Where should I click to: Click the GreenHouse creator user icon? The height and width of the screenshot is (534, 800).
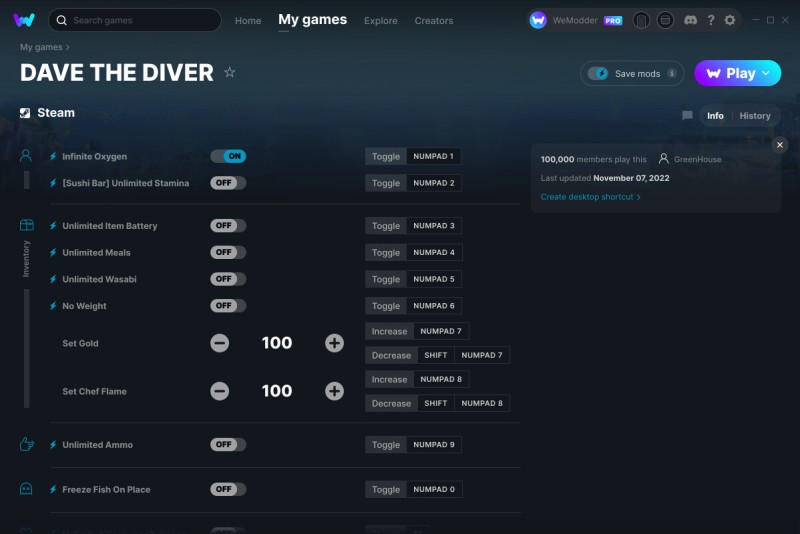tap(663, 159)
